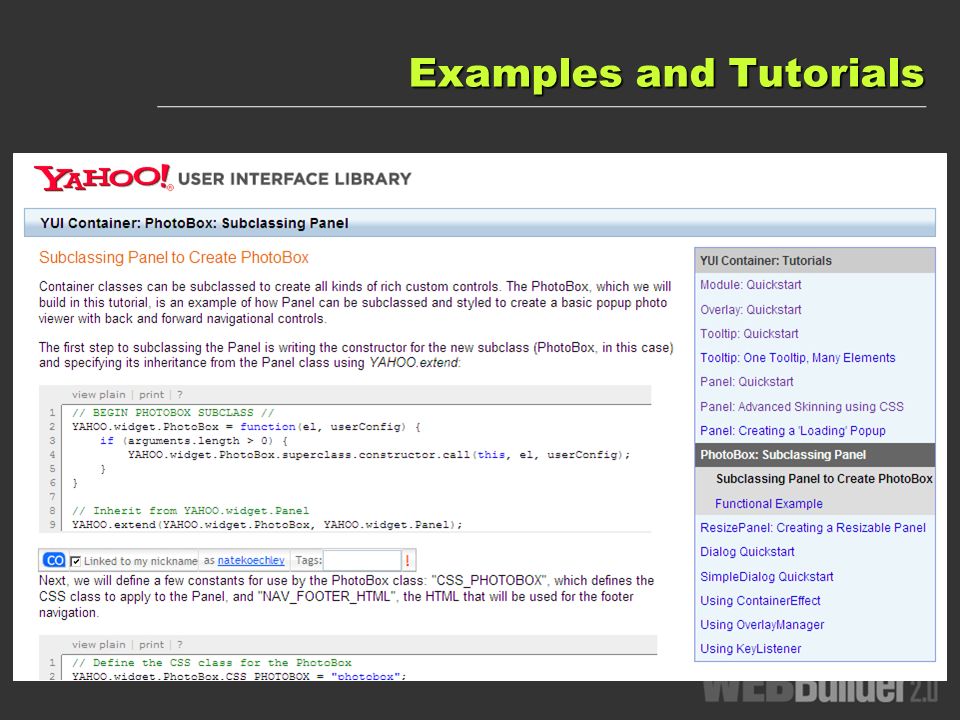Open the Tooltip: Quickstart tutorial
This screenshot has height=720, width=960.
click(x=749, y=334)
